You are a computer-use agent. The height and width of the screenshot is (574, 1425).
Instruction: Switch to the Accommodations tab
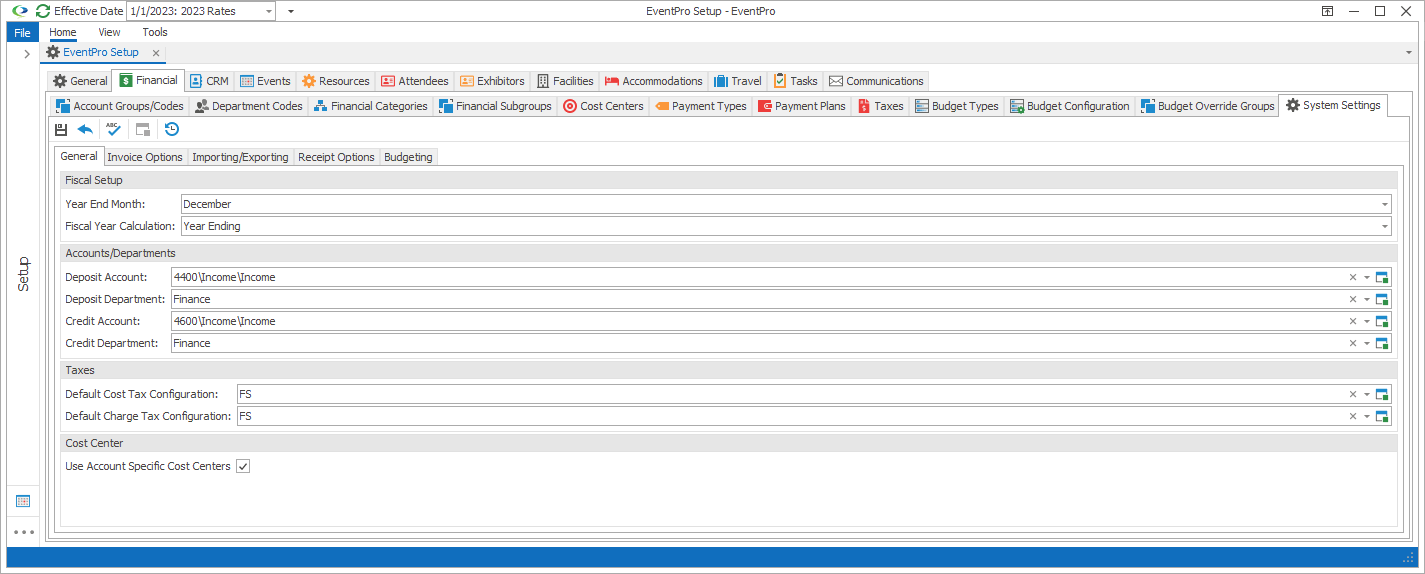point(654,81)
